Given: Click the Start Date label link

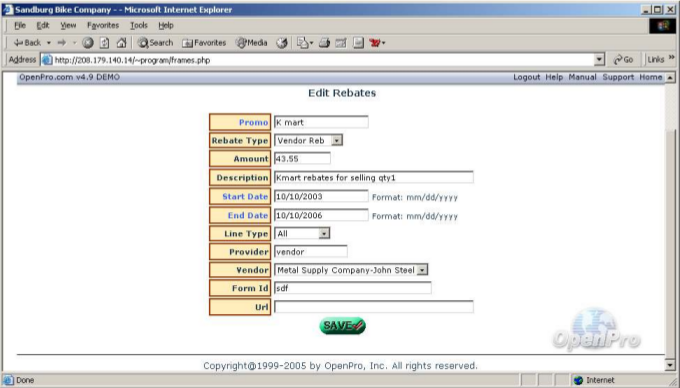Looking at the screenshot, I should 245,196.
